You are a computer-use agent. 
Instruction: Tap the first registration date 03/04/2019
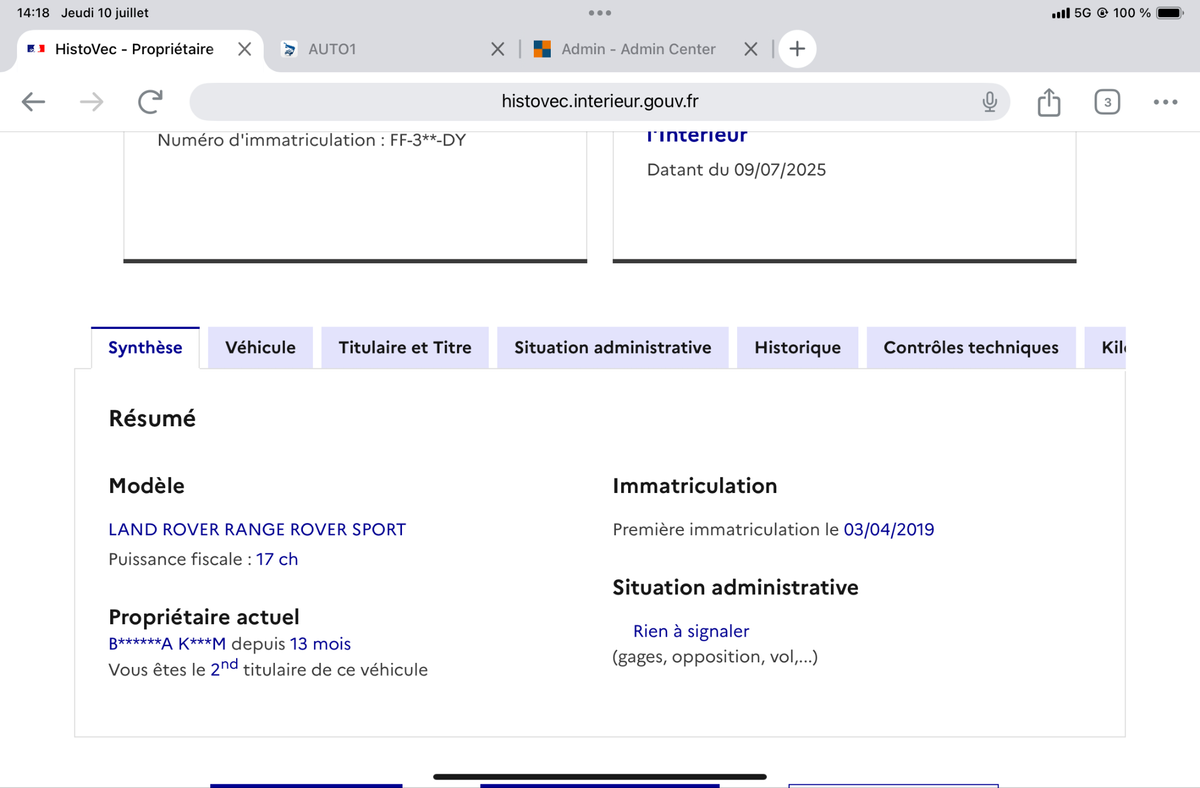tap(889, 530)
